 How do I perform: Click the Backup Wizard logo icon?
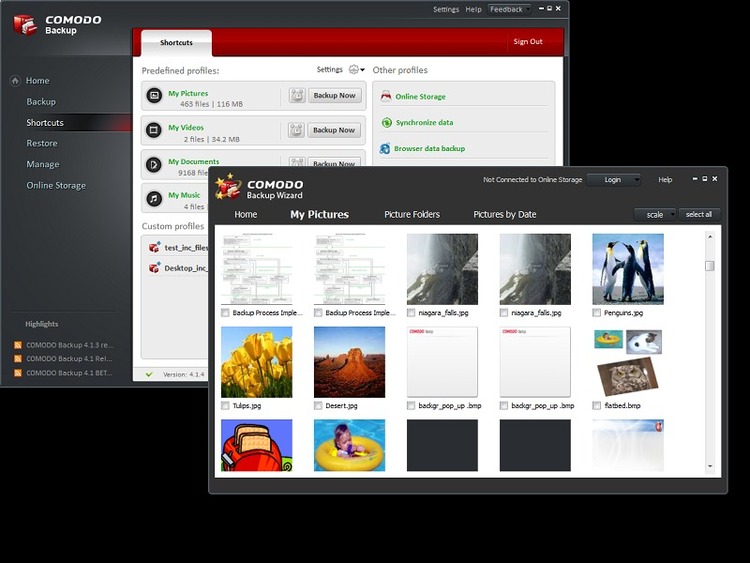pyautogui.click(x=228, y=187)
